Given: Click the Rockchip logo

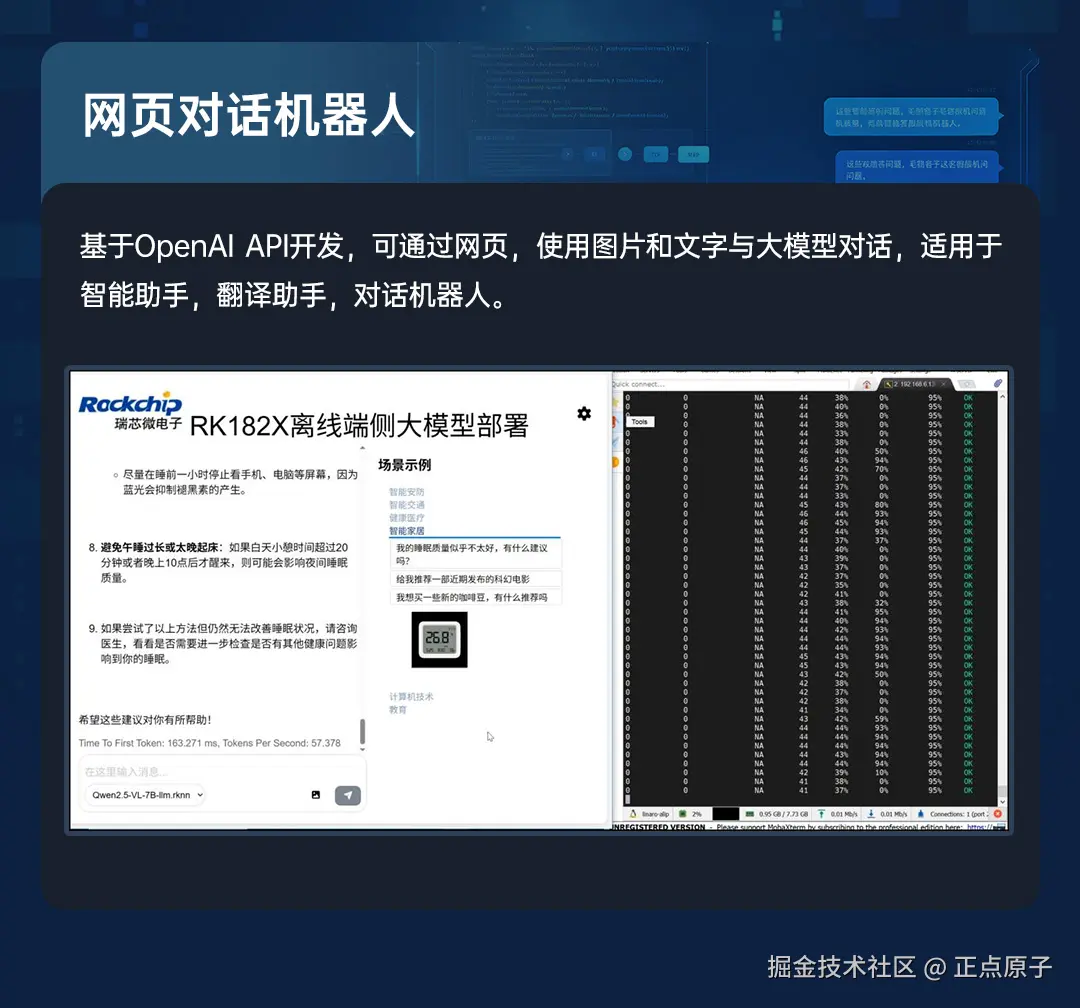Looking at the screenshot, I should (130, 404).
